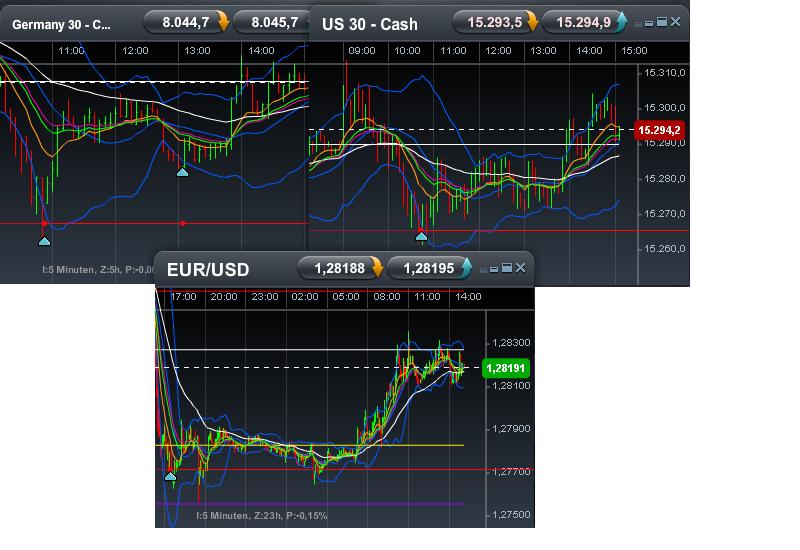Set US 30 chart to large window size
The width and height of the screenshot is (800, 550).
(662, 21)
